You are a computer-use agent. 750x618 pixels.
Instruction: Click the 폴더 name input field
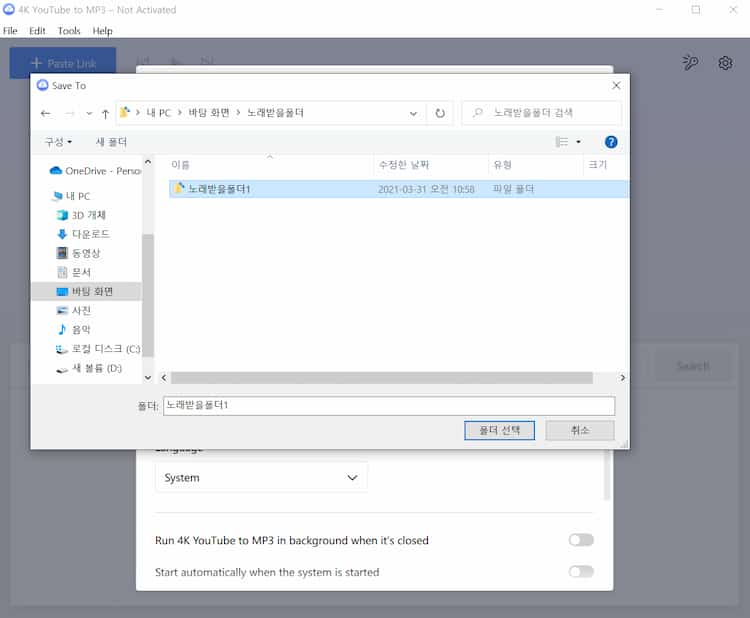[389, 406]
